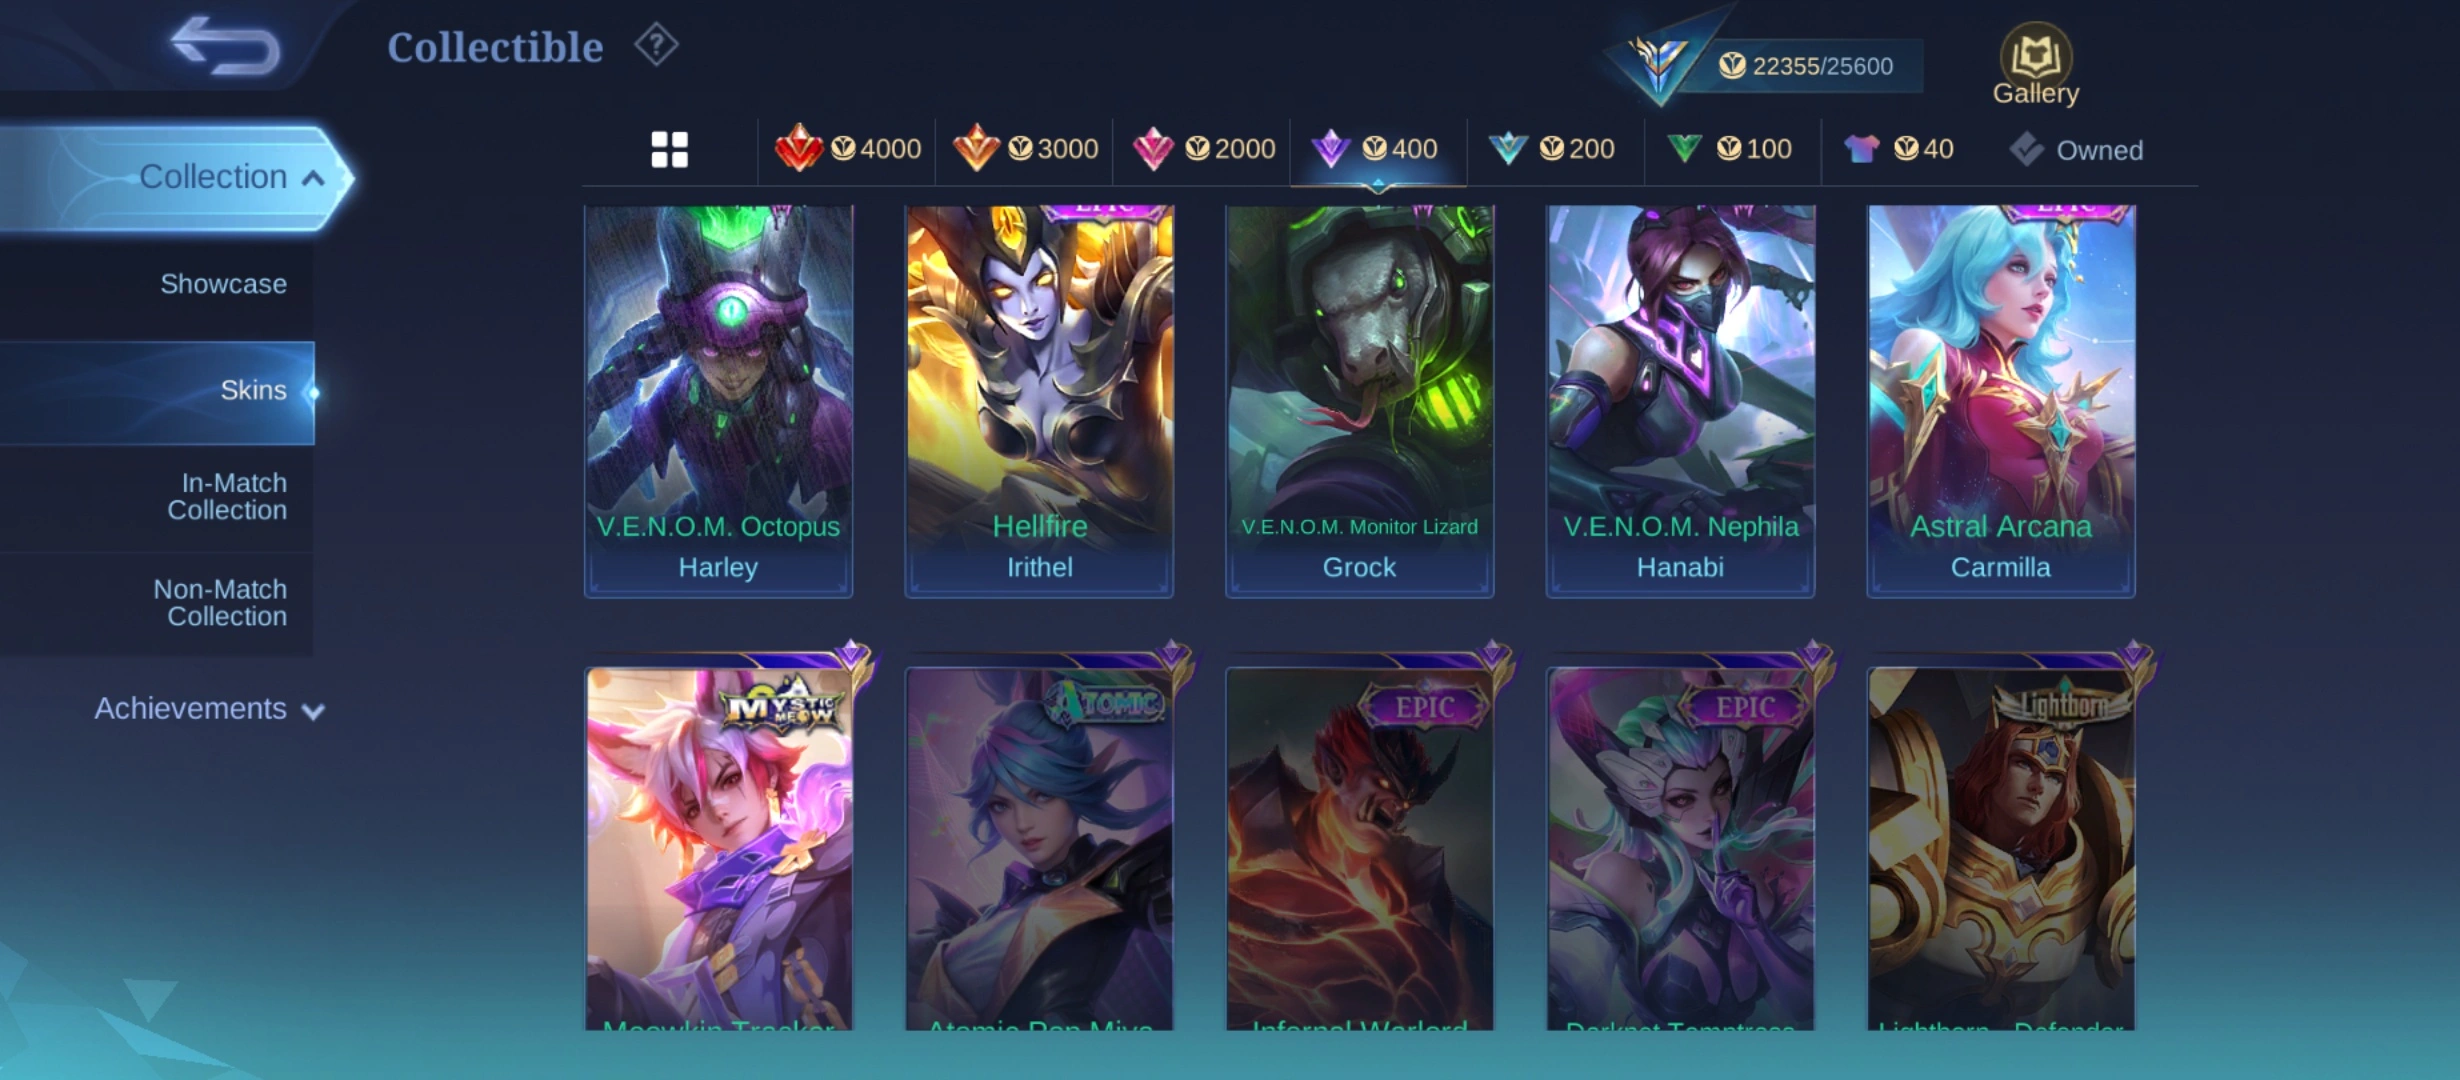Filter by green 100-point gem tier
This screenshot has height=1080, width=2460.
click(x=1729, y=149)
